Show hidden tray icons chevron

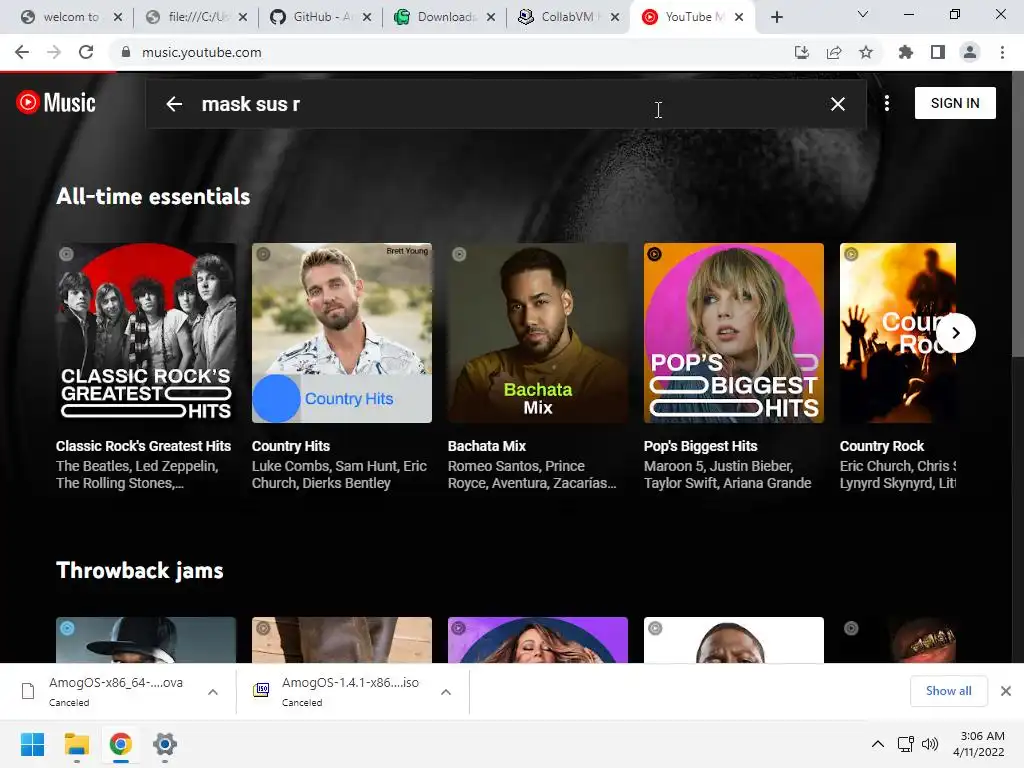pos(878,744)
